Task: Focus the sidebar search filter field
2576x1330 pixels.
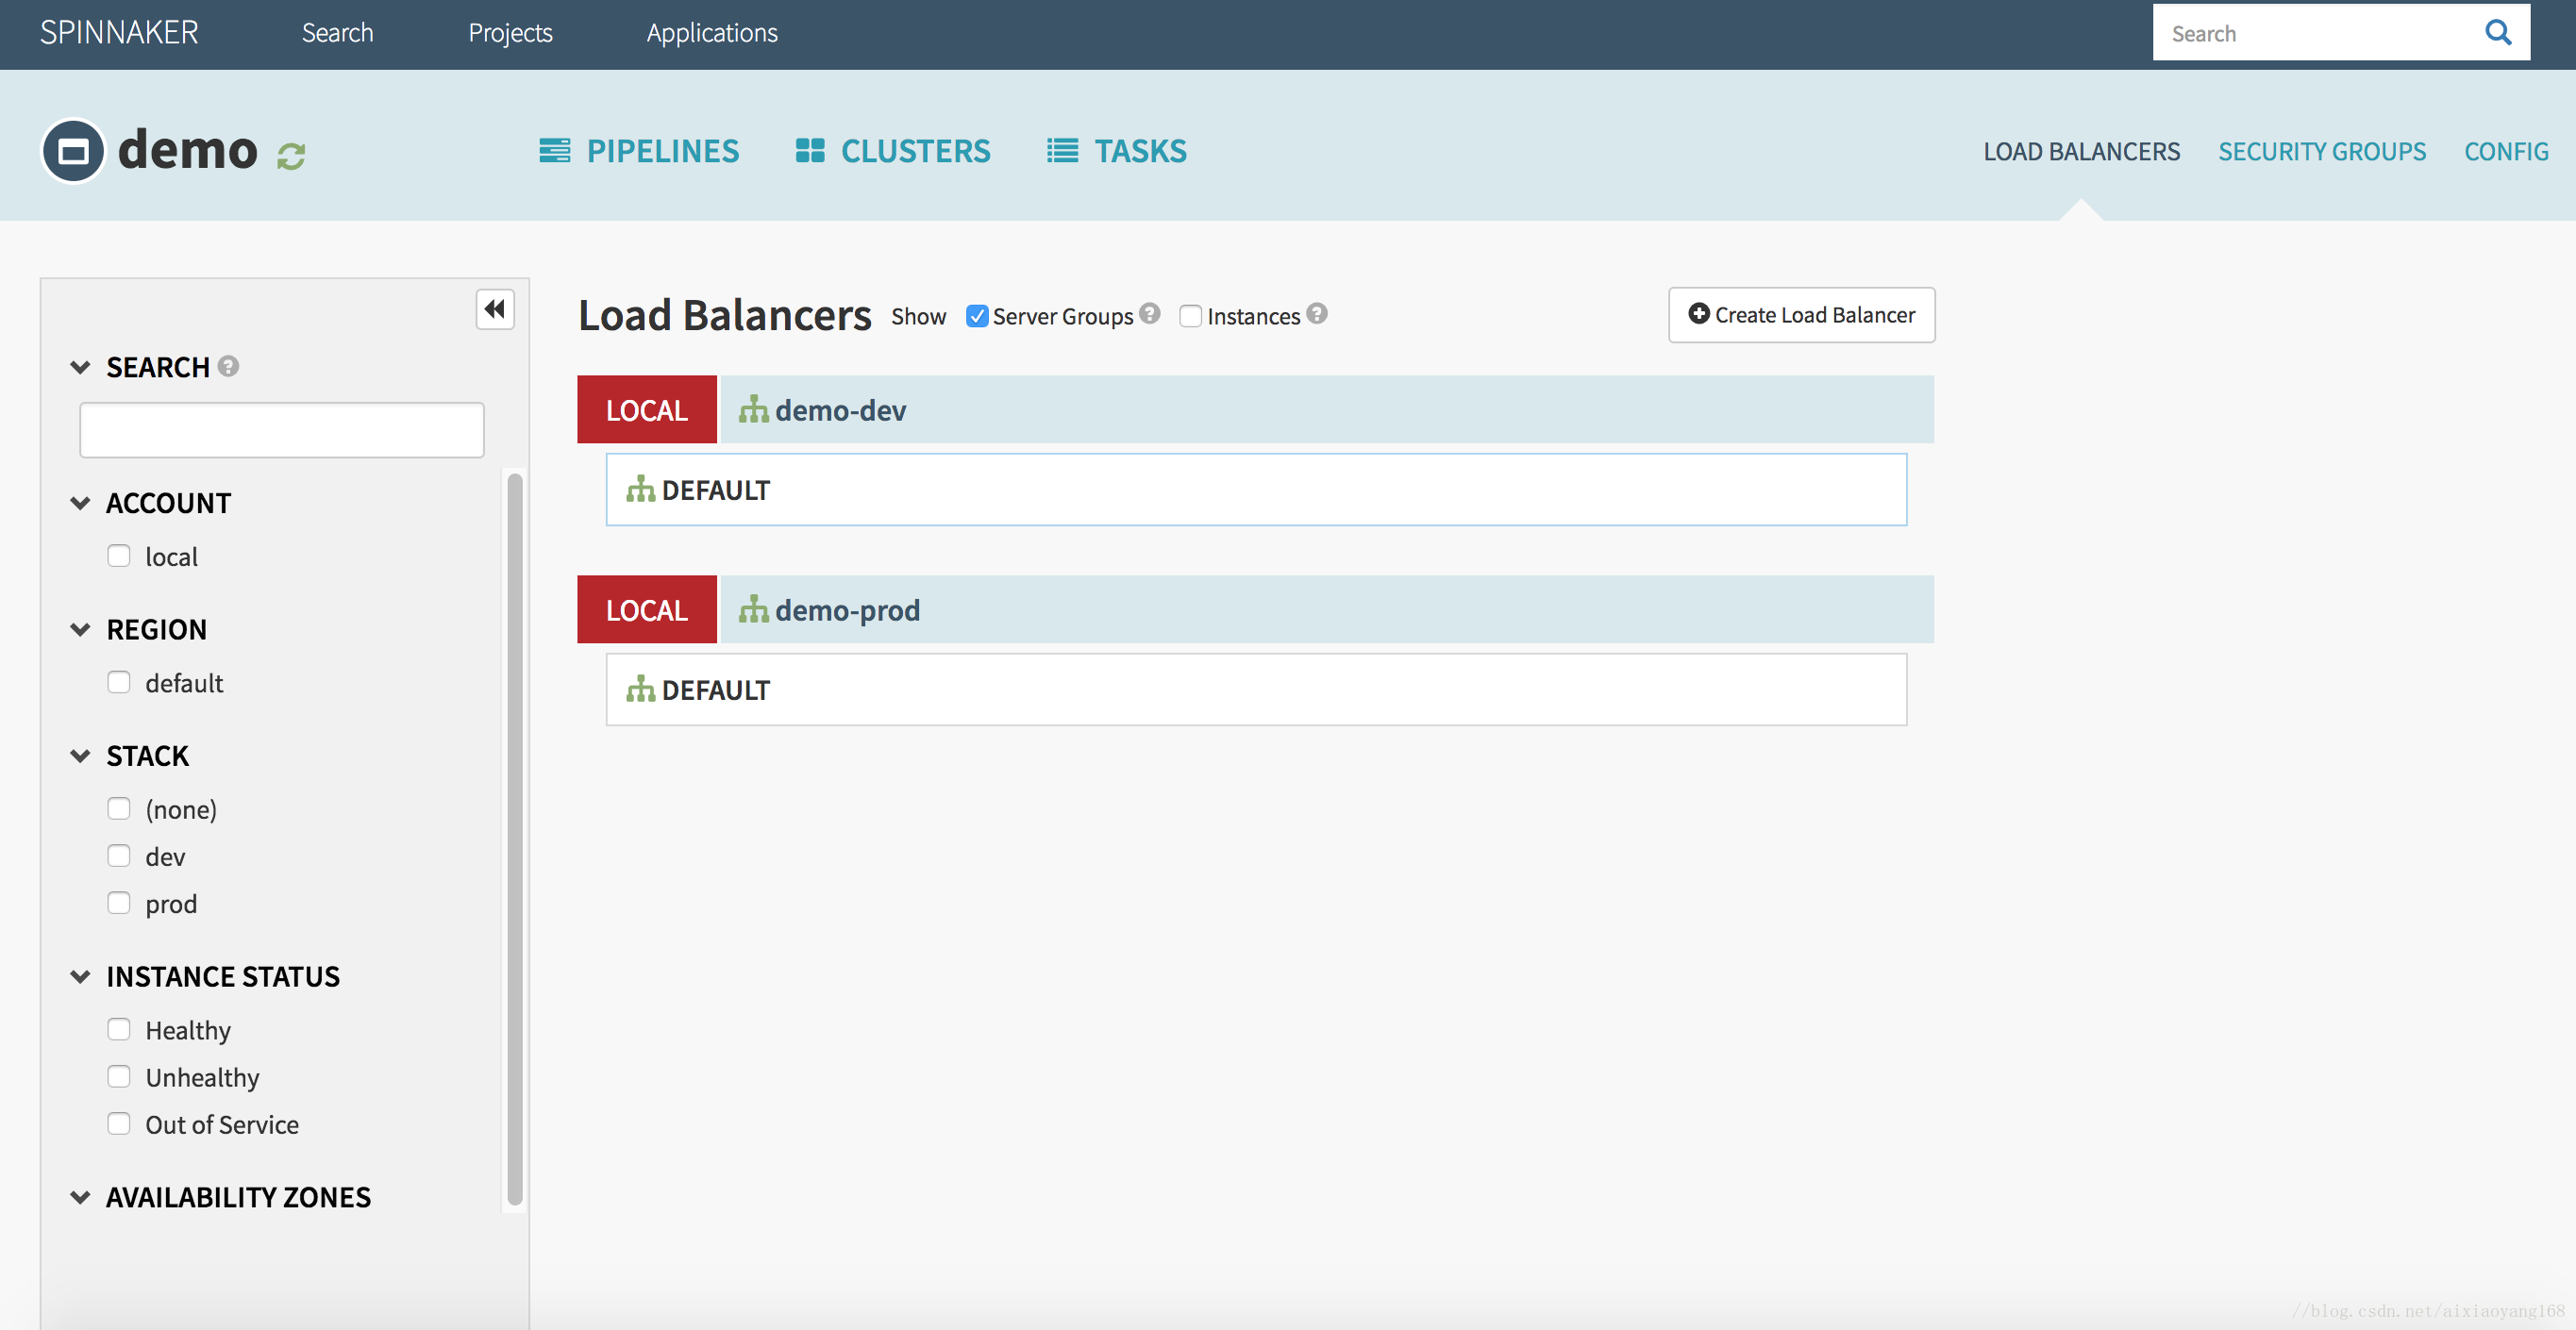Action: click(282, 430)
